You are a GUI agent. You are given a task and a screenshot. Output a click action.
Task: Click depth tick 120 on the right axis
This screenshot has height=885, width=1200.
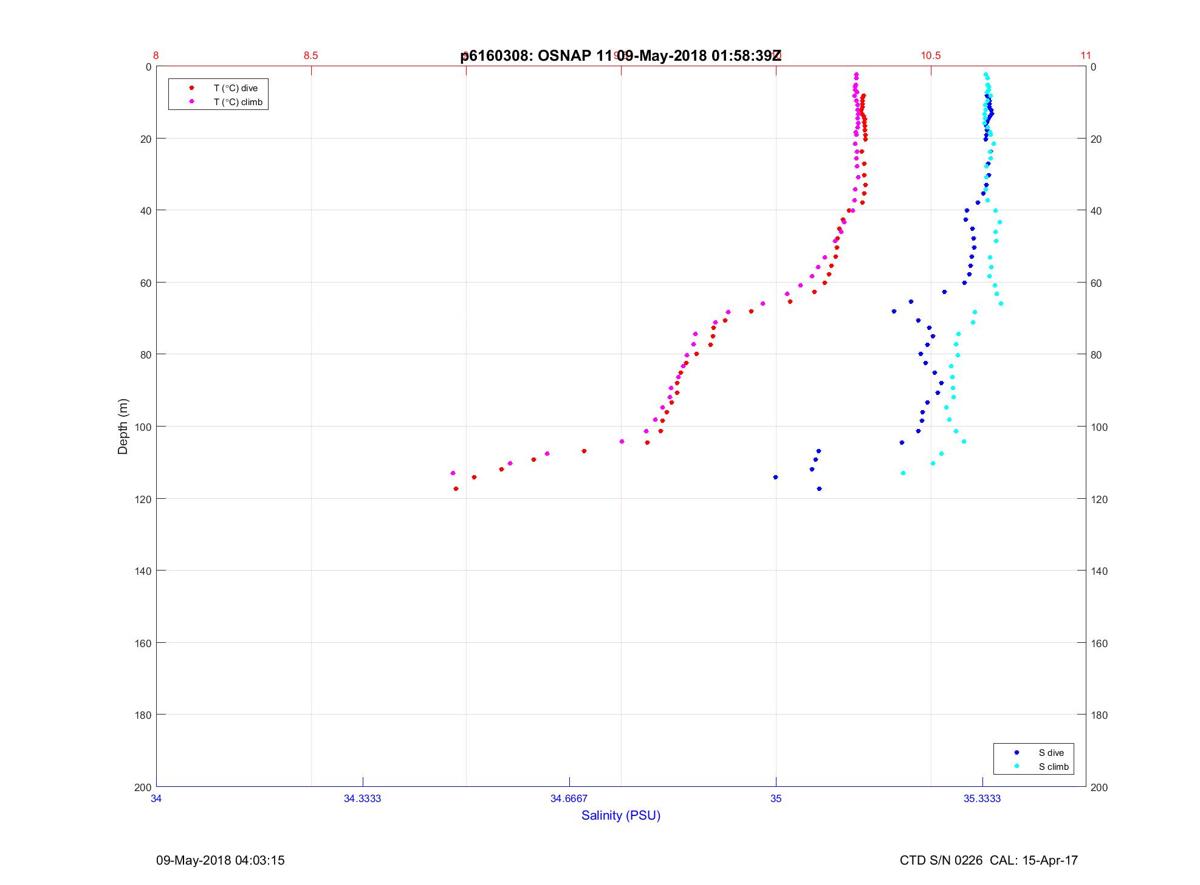(x=1100, y=499)
